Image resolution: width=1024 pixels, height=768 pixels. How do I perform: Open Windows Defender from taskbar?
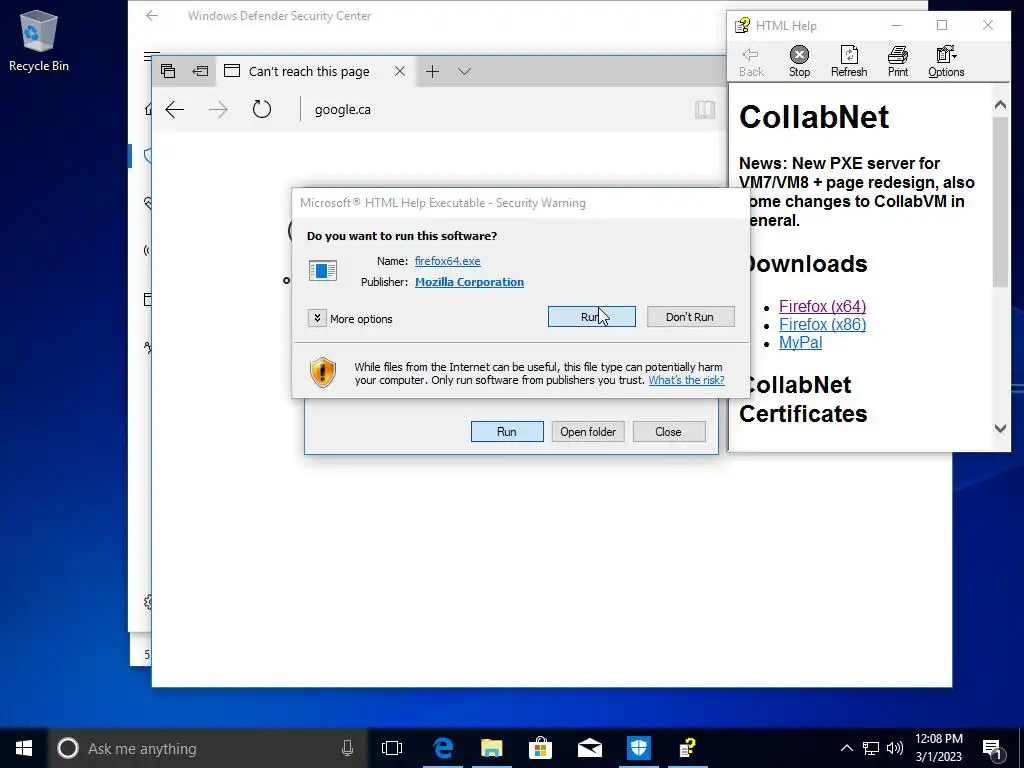point(639,748)
